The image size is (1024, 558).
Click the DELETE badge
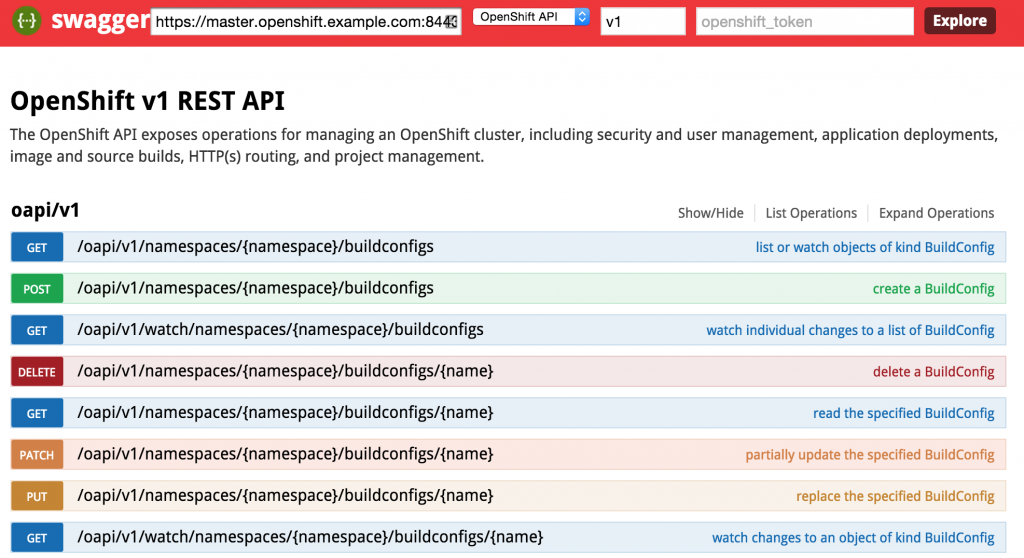point(37,372)
